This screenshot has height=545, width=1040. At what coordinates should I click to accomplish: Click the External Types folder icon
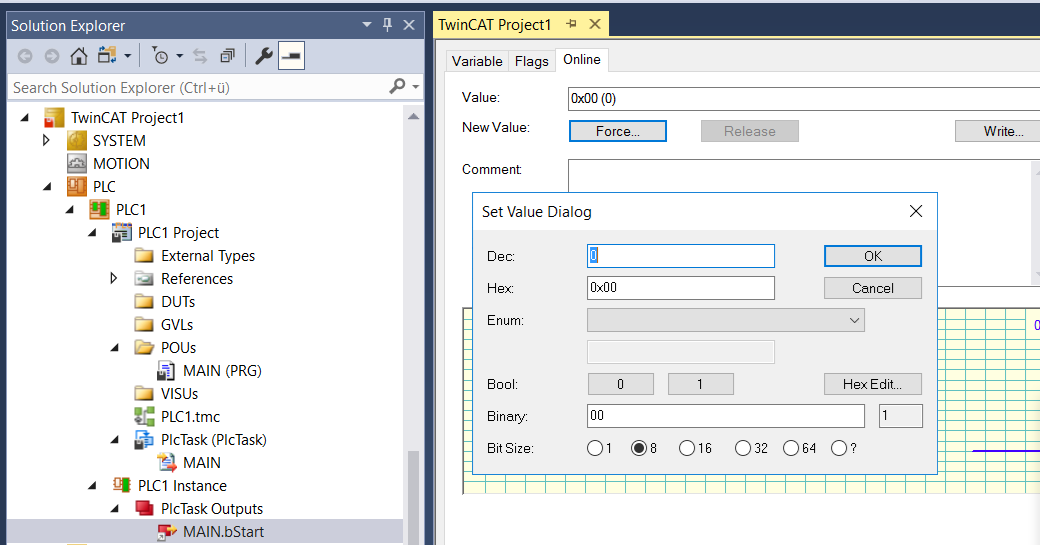(144, 256)
